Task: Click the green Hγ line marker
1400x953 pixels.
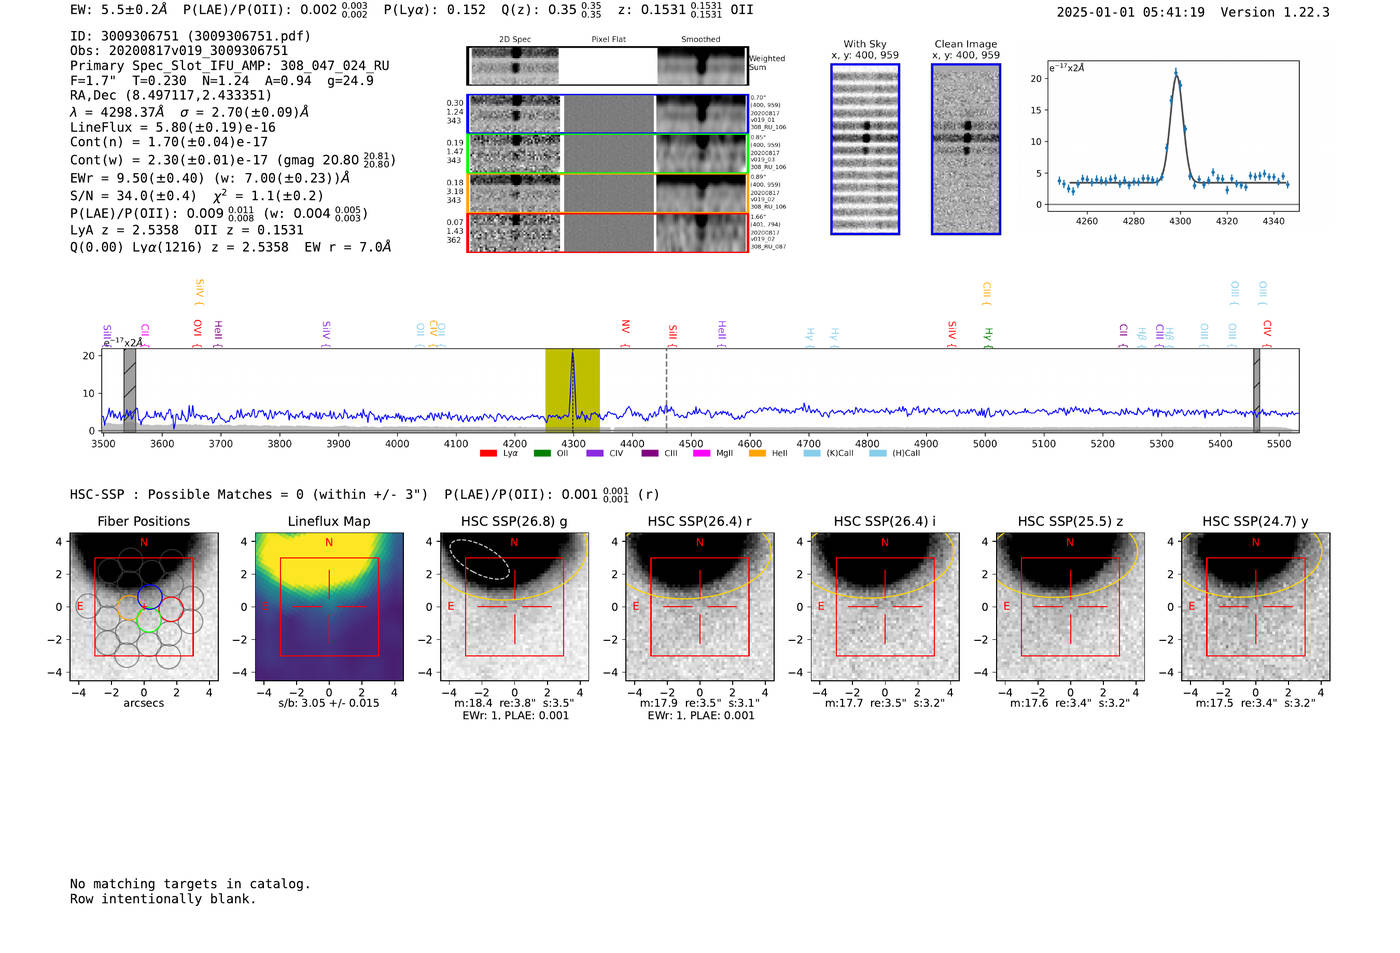Action: coord(988,336)
